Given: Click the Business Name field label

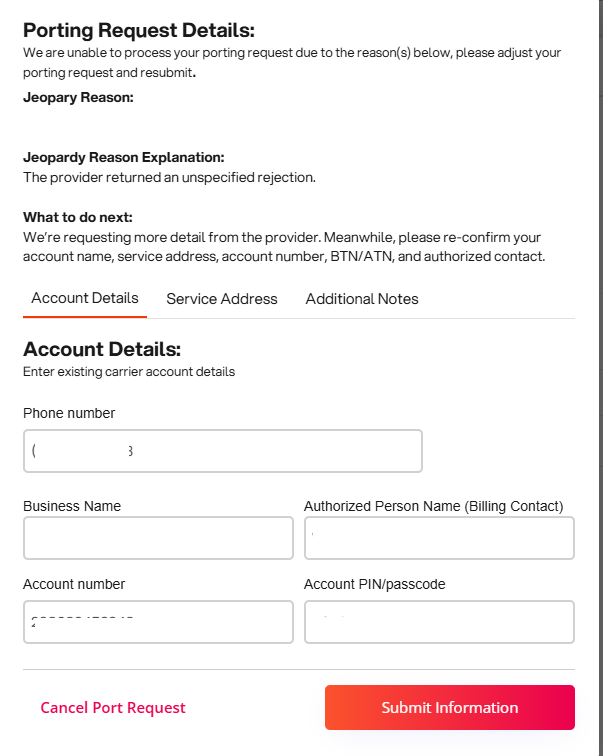Looking at the screenshot, I should click(72, 506).
